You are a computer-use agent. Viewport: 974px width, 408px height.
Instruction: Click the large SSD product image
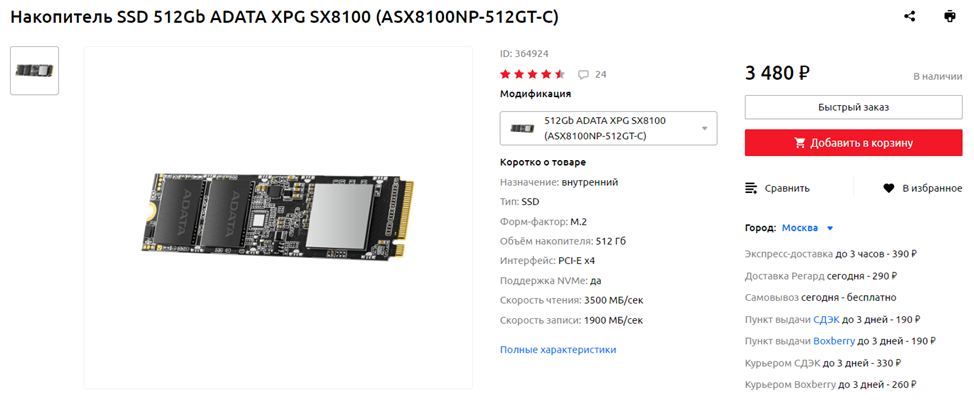click(x=278, y=217)
